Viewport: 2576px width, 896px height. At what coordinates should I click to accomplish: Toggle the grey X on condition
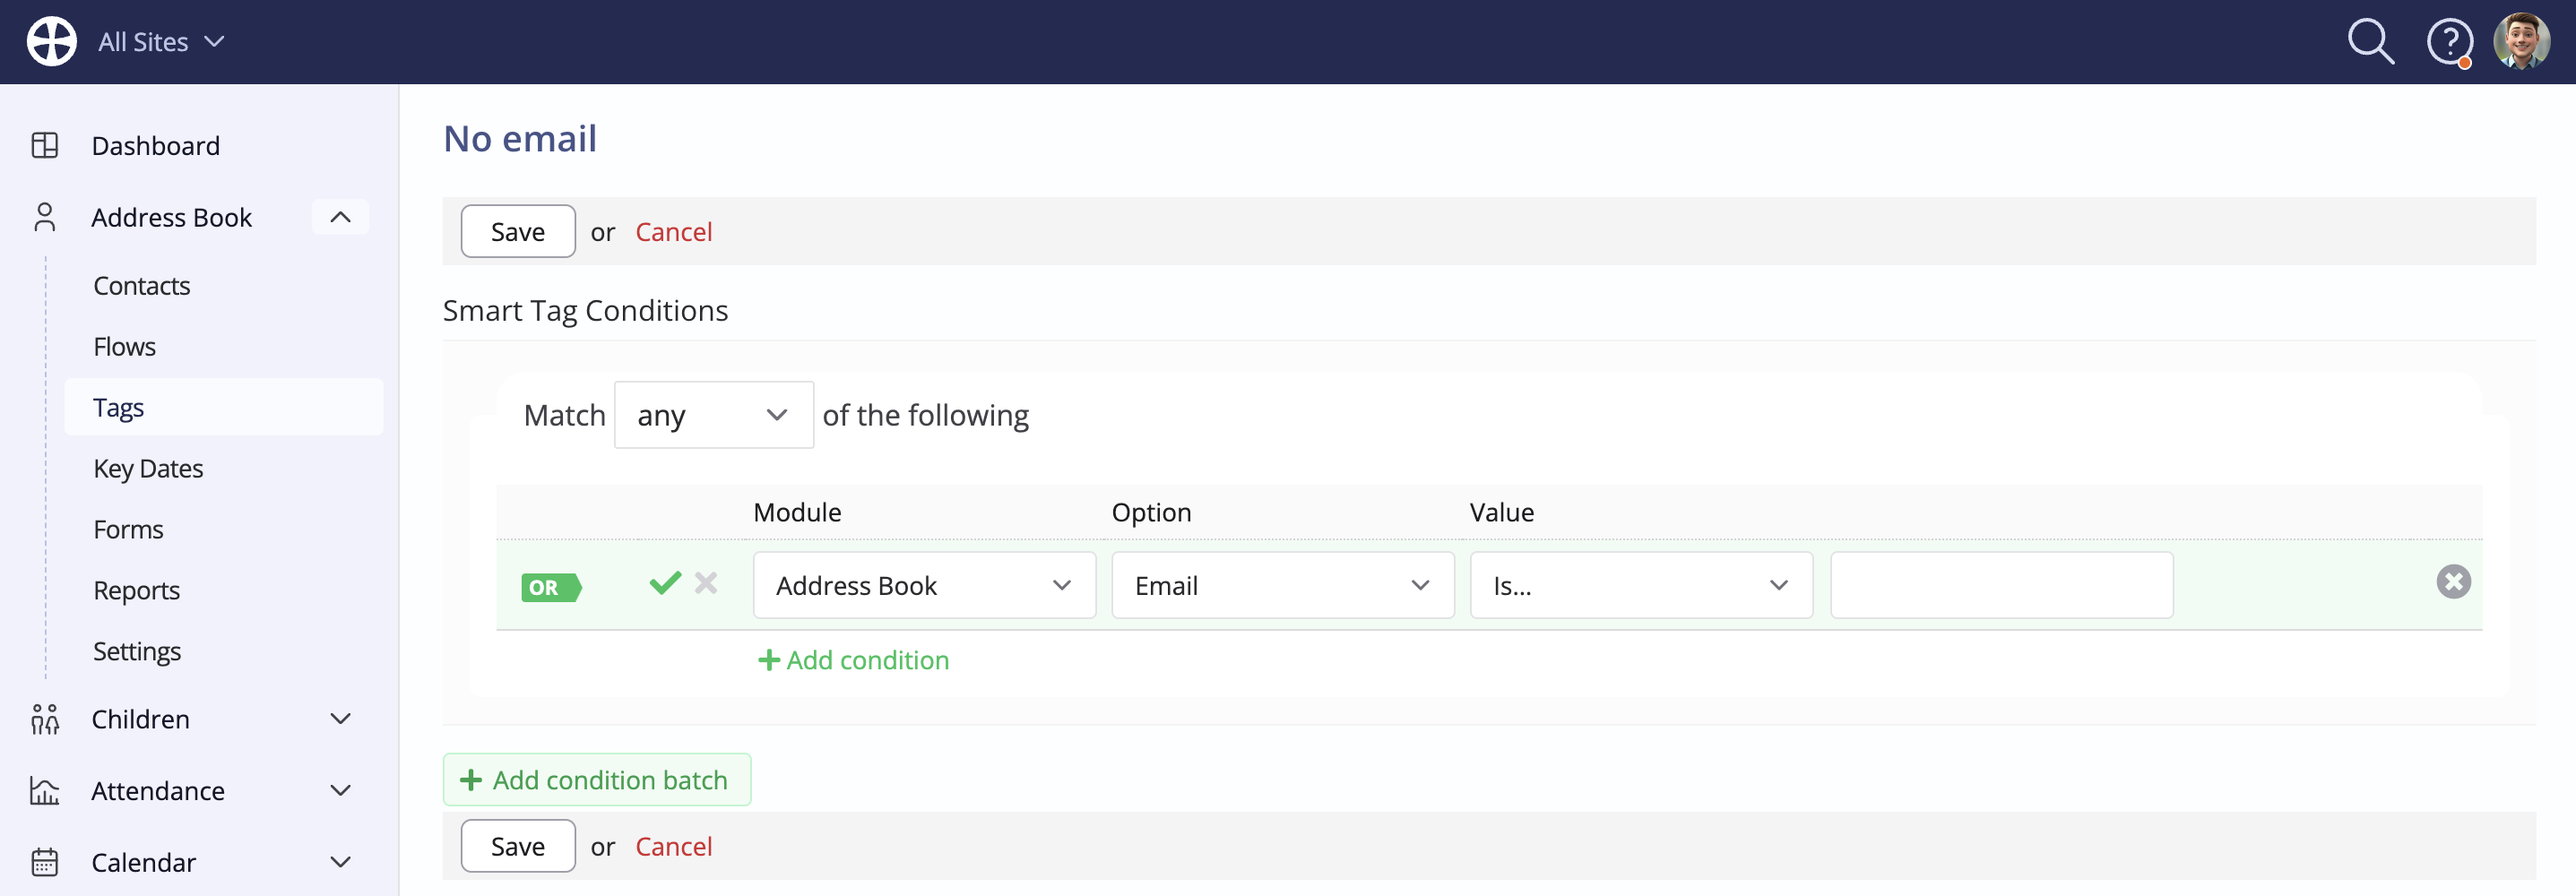(x=706, y=582)
